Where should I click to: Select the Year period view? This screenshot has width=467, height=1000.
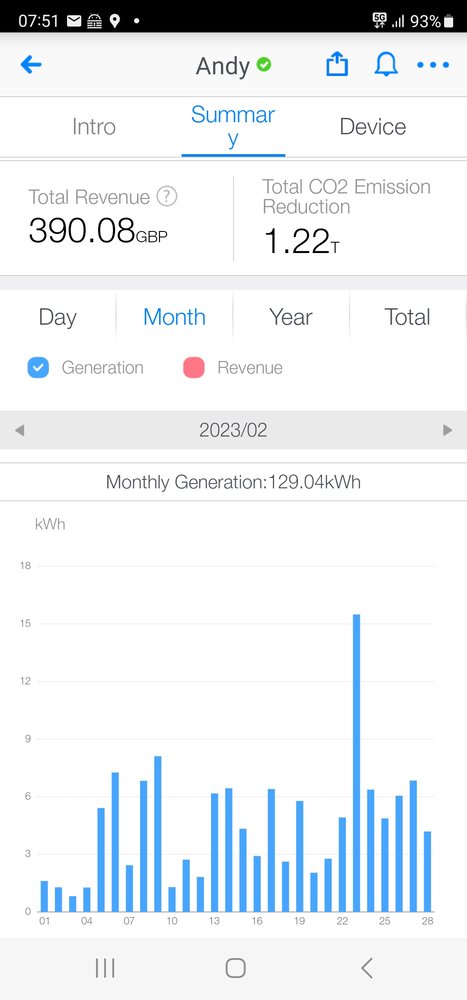pos(291,317)
